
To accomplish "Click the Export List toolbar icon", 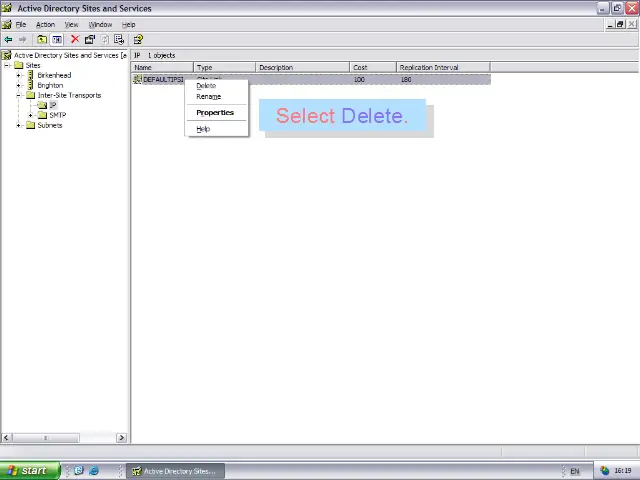I will [x=119, y=40].
